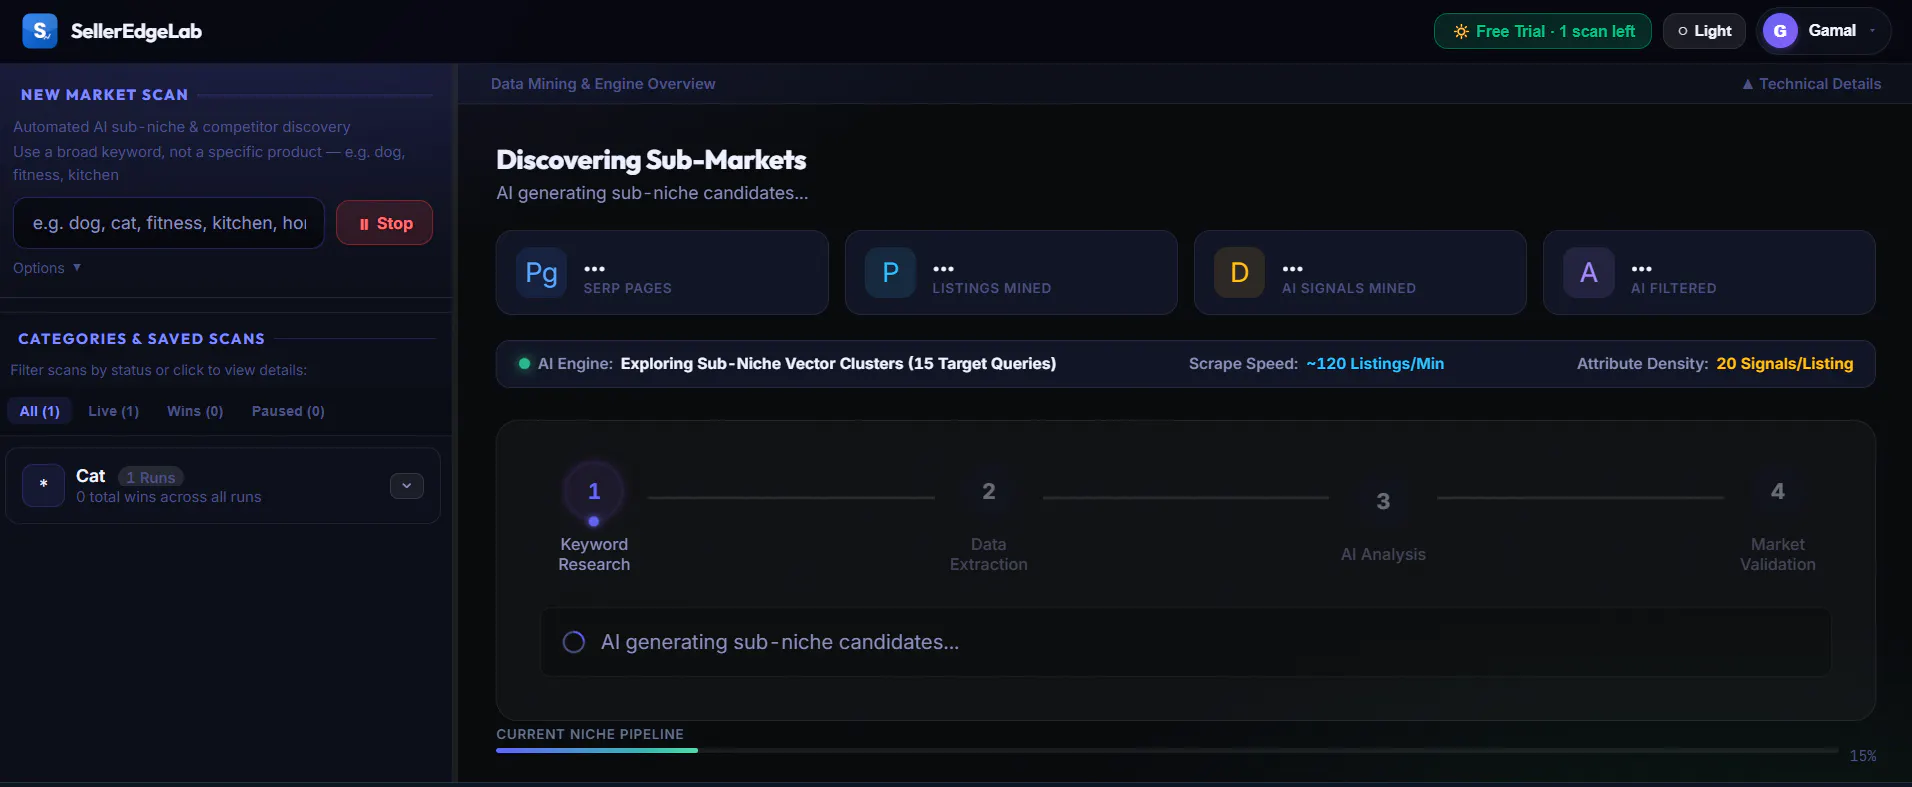Viewport: 1912px width, 787px height.
Task: Focus the keyword input field
Action: 169,223
